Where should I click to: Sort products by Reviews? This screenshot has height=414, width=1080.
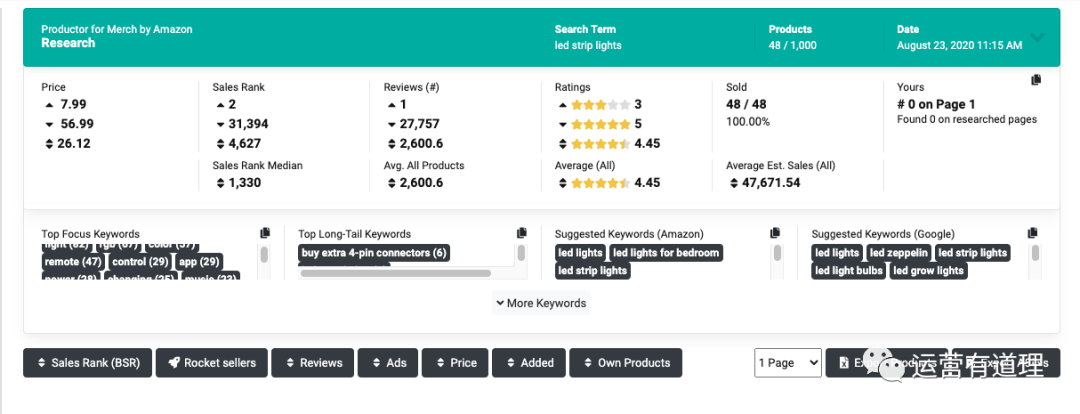pos(313,363)
